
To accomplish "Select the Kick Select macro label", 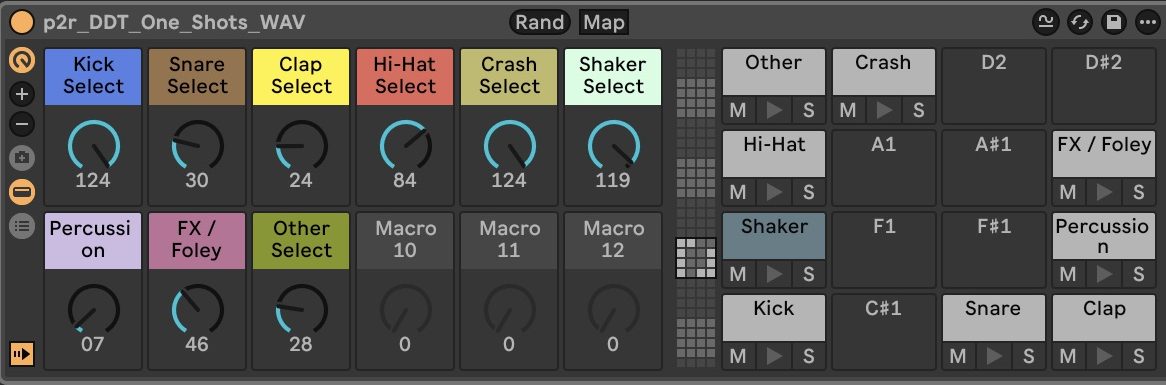I will pyautogui.click(x=93, y=77).
